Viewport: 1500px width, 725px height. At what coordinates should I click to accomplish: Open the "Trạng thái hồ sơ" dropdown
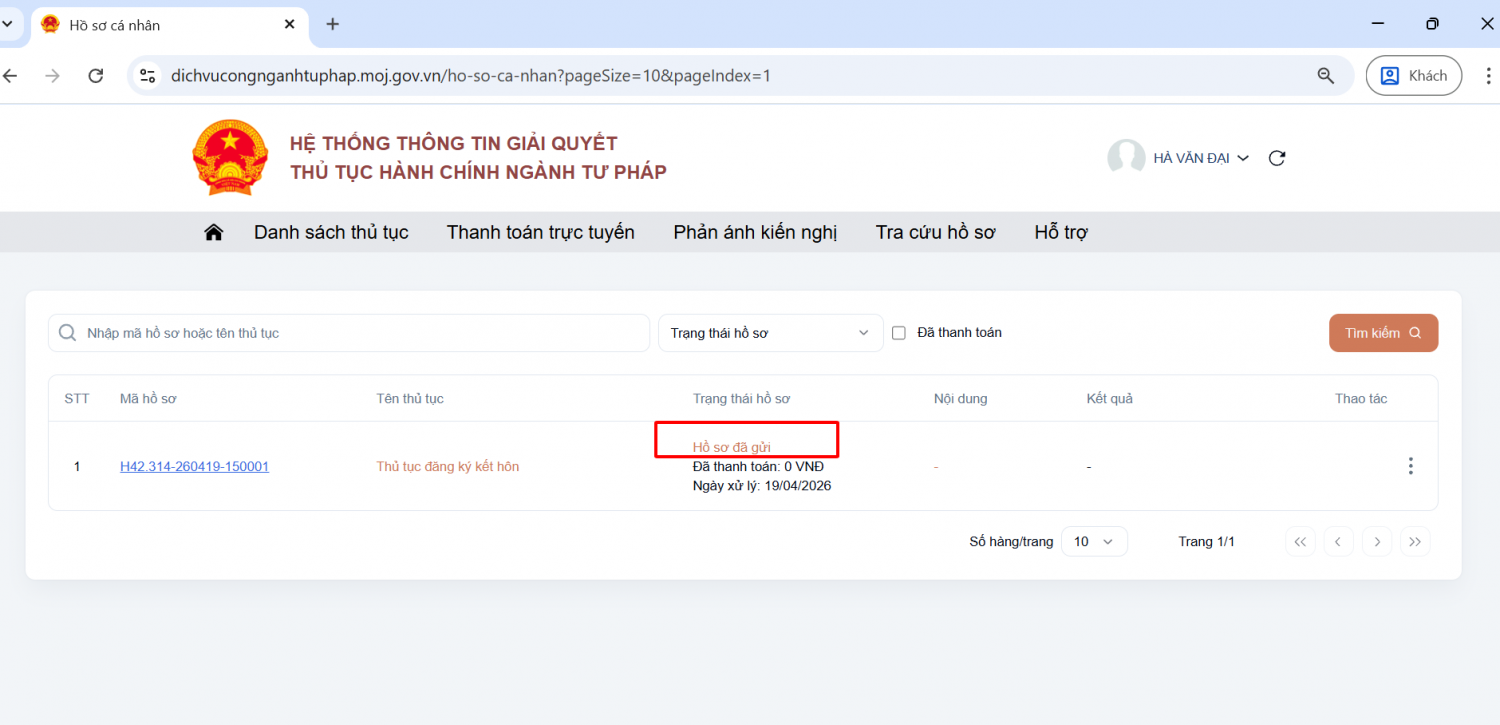[770, 333]
